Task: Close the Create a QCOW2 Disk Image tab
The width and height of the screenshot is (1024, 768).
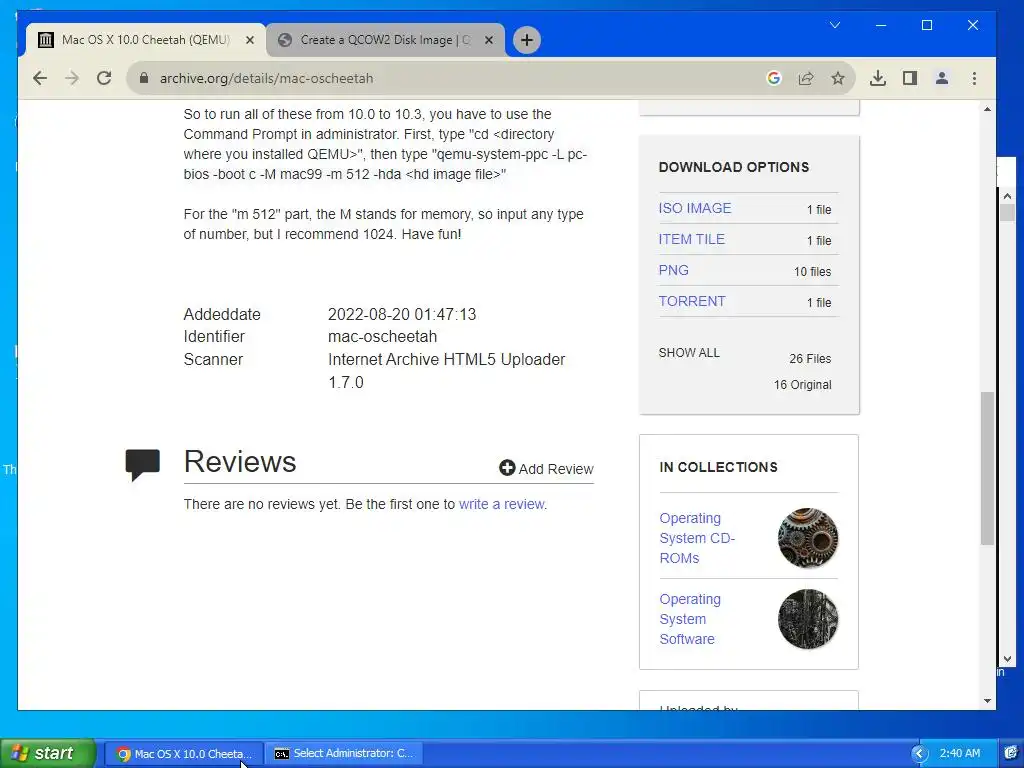Action: pyautogui.click(x=488, y=40)
